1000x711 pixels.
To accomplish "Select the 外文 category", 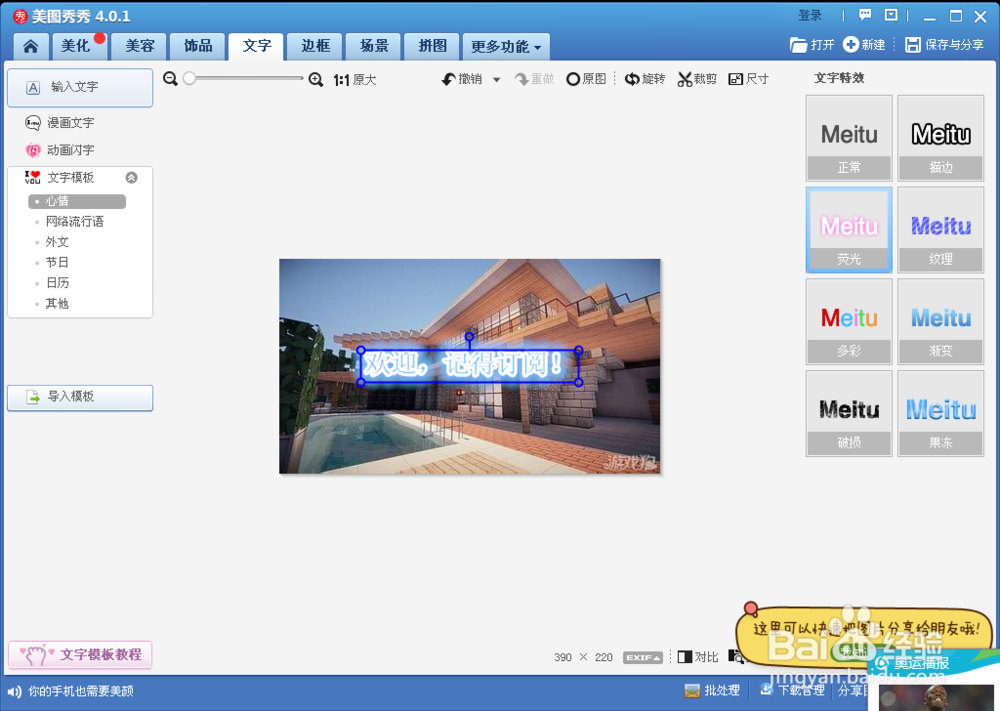I will (x=57, y=242).
